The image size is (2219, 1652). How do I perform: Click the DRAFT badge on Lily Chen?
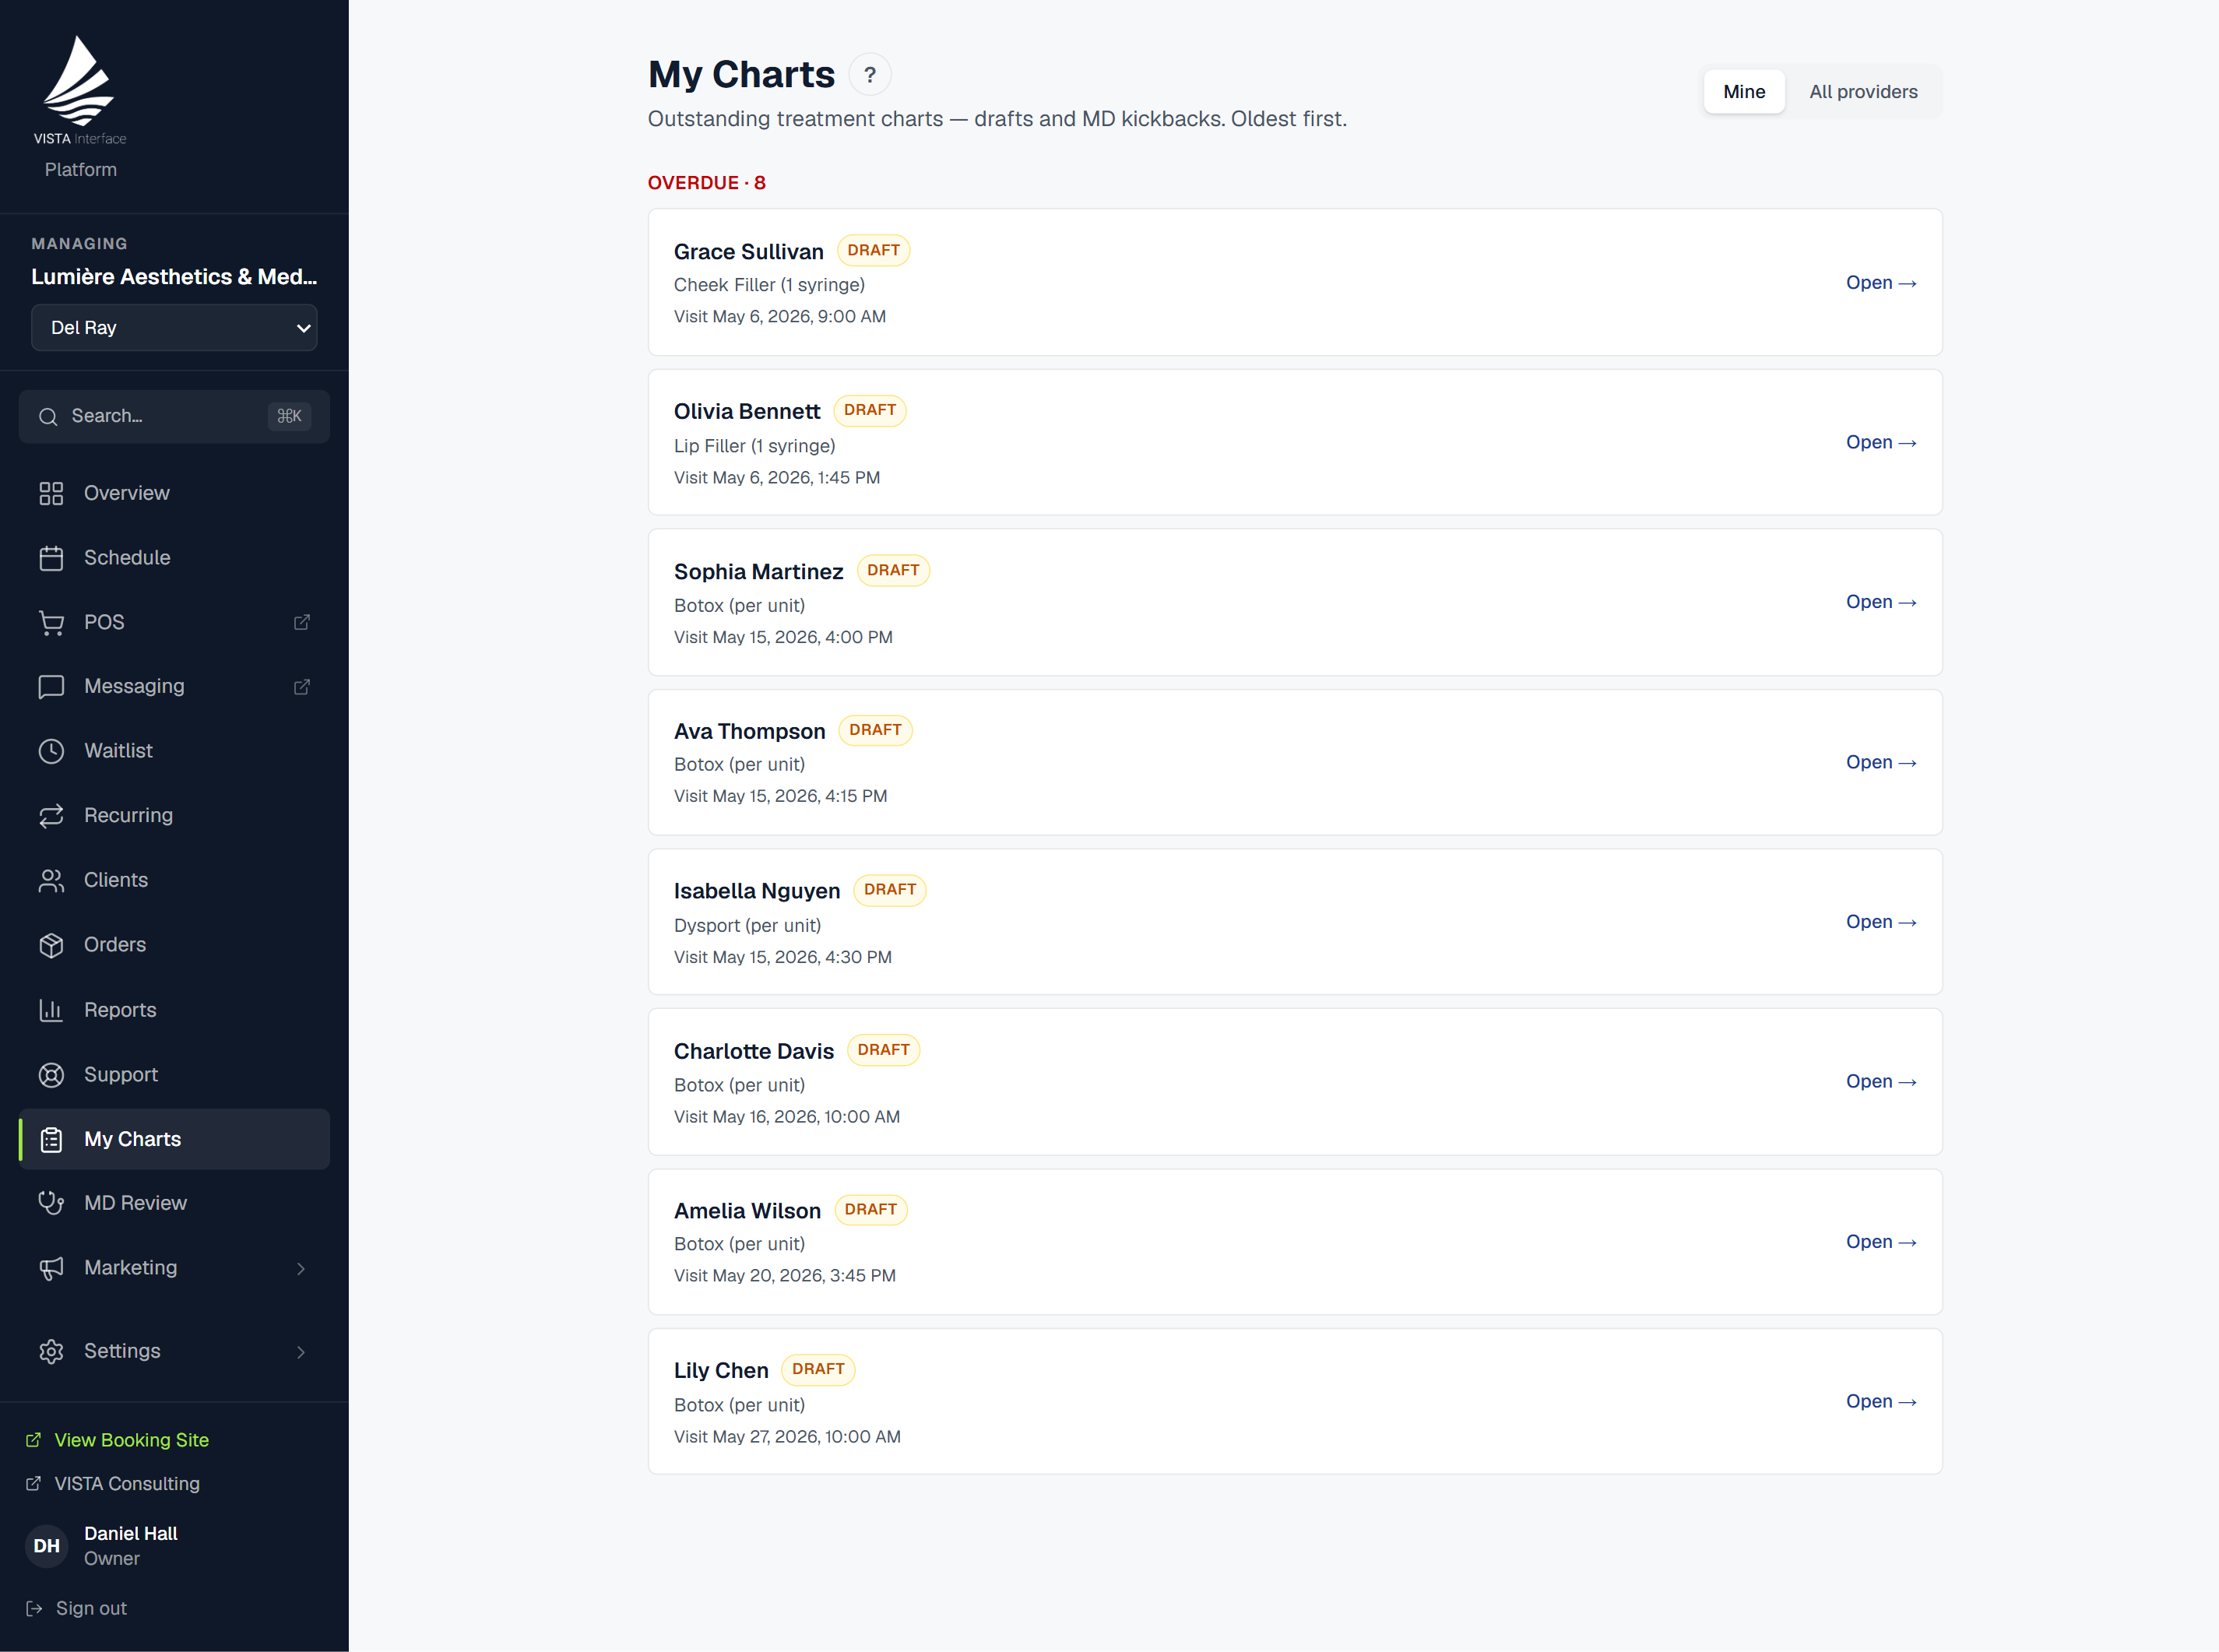[818, 1369]
